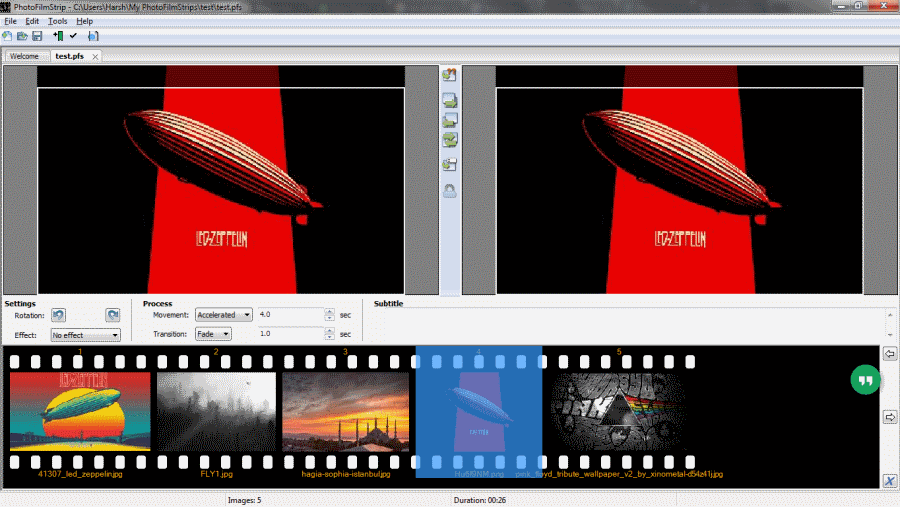Viewport: 900px width, 507px height.
Task: Click the Subtitle box scroll-up arrow
Action: pyautogui.click(x=890, y=315)
